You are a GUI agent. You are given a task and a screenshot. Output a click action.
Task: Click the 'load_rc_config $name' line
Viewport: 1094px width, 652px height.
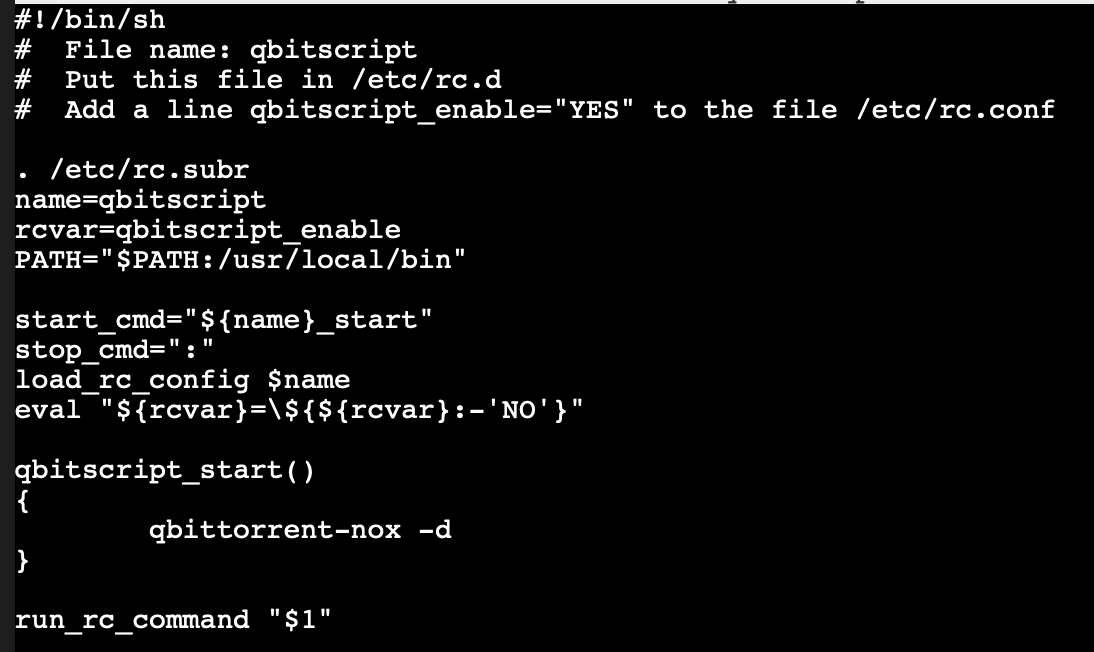[x=182, y=380]
